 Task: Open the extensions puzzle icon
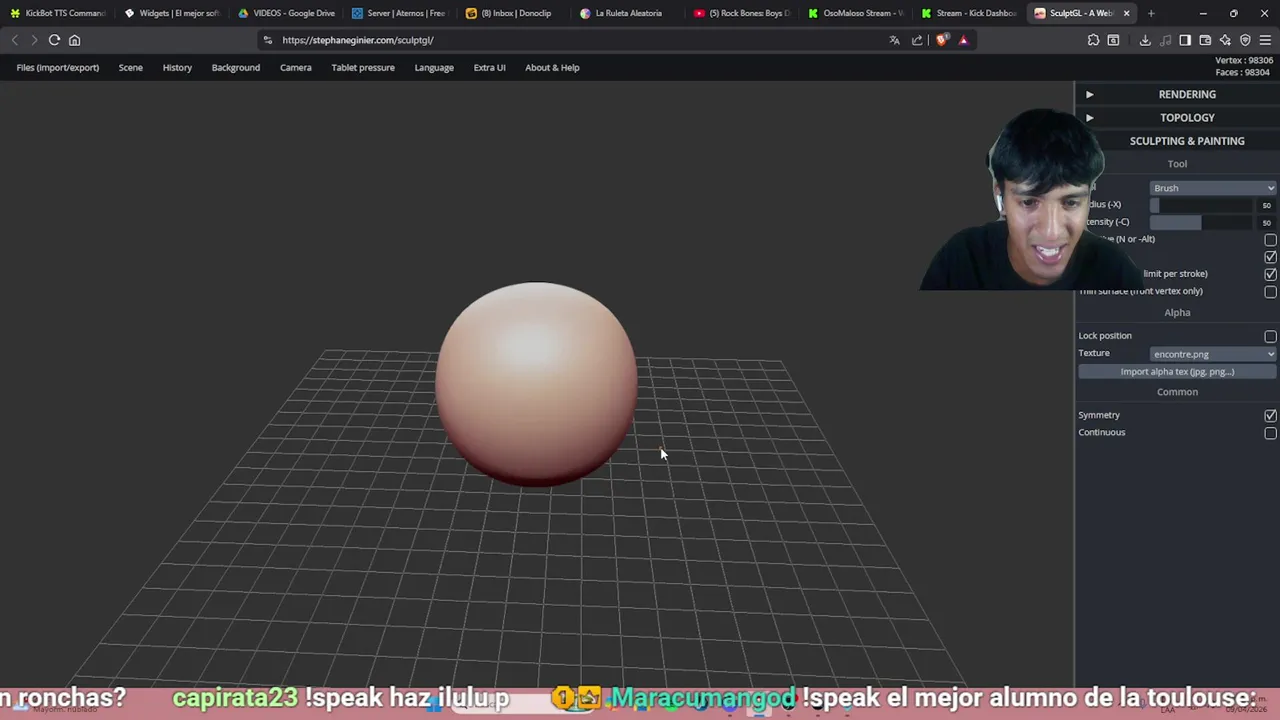pos(1093,40)
